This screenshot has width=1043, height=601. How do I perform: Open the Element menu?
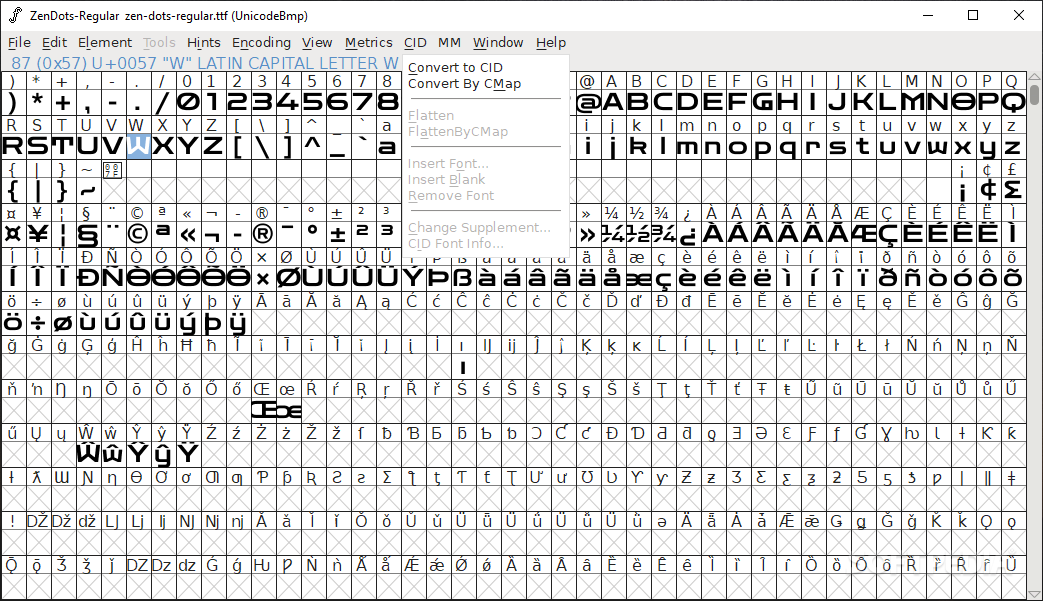point(105,43)
